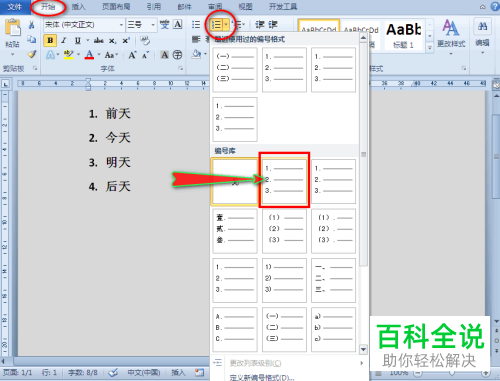Viewport: 500px width, 381px height.
Task: Click the numbering gallery scroll-up arrow
Action: click(363, 38)
